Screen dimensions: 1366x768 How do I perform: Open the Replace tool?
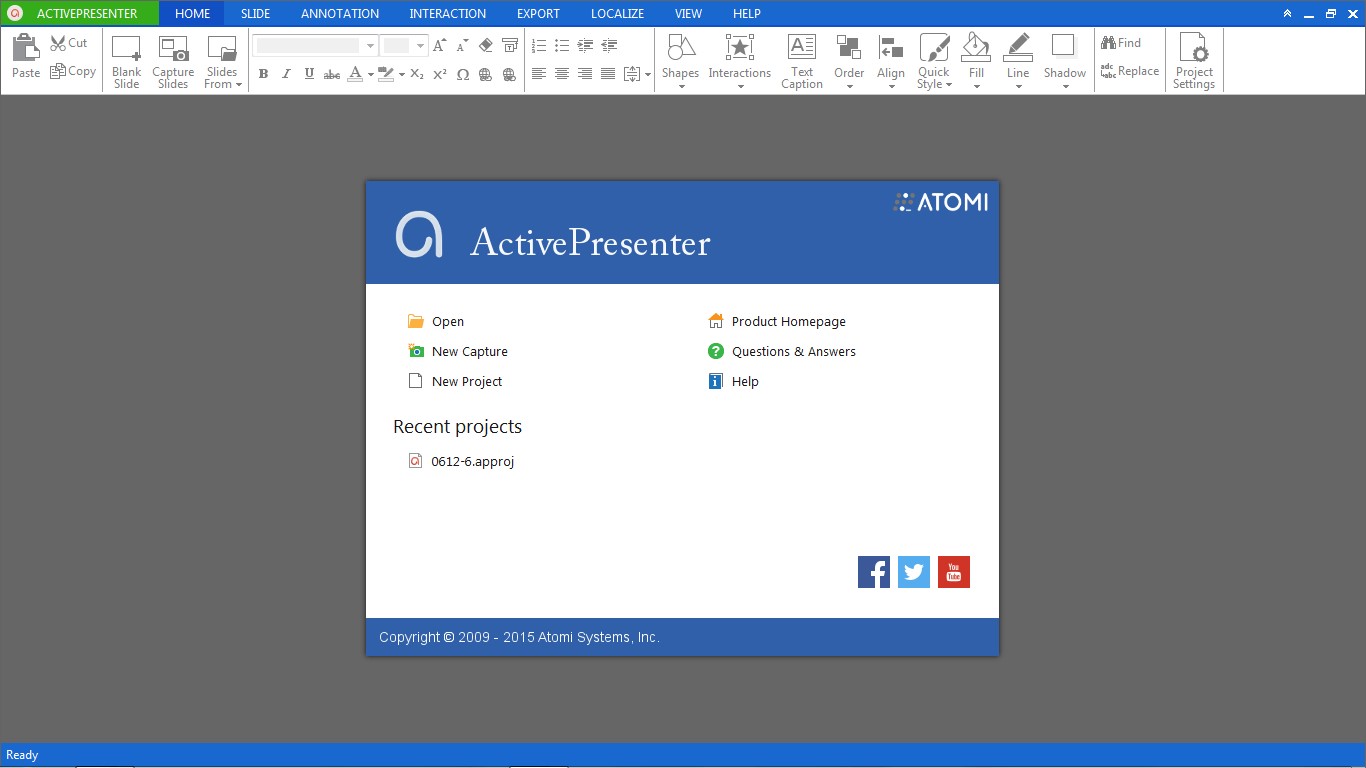(1130, 71)
